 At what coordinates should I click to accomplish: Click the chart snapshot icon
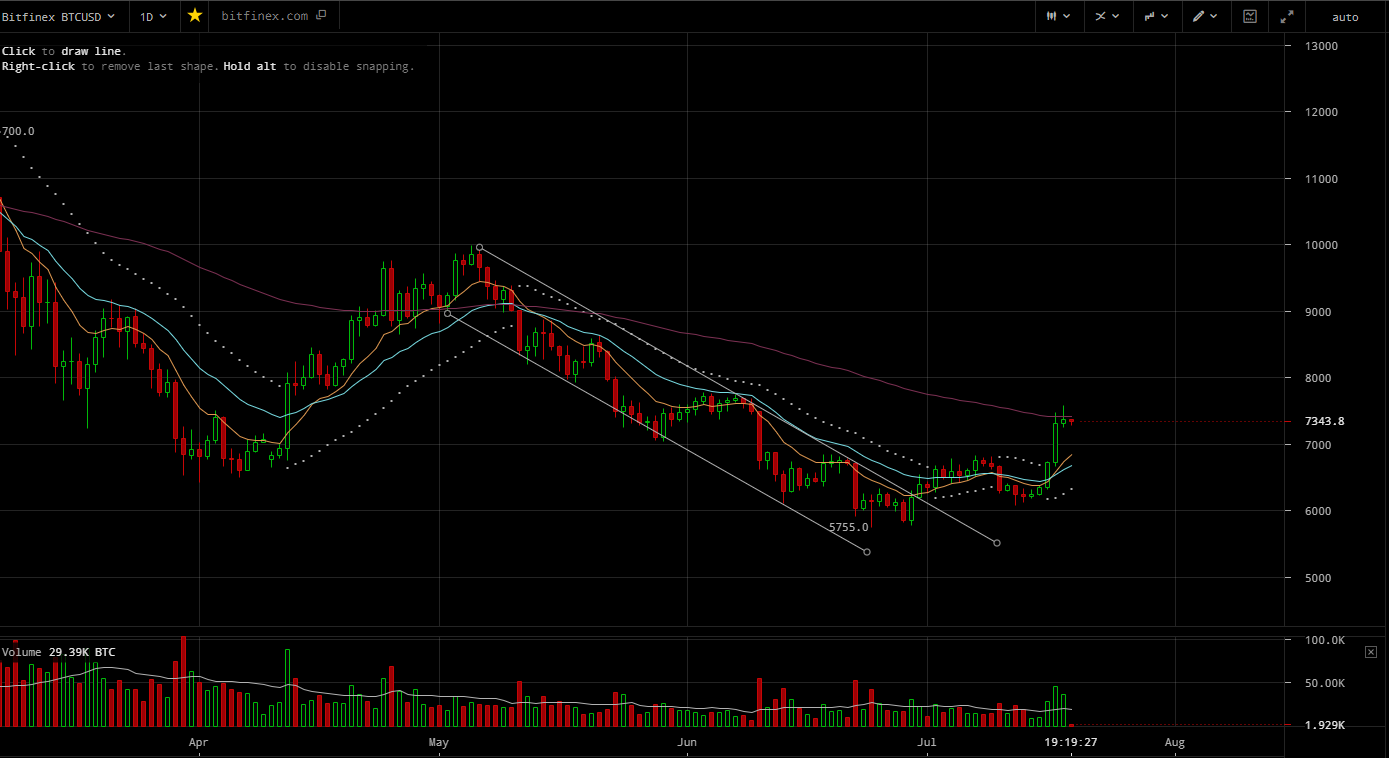1250,16
